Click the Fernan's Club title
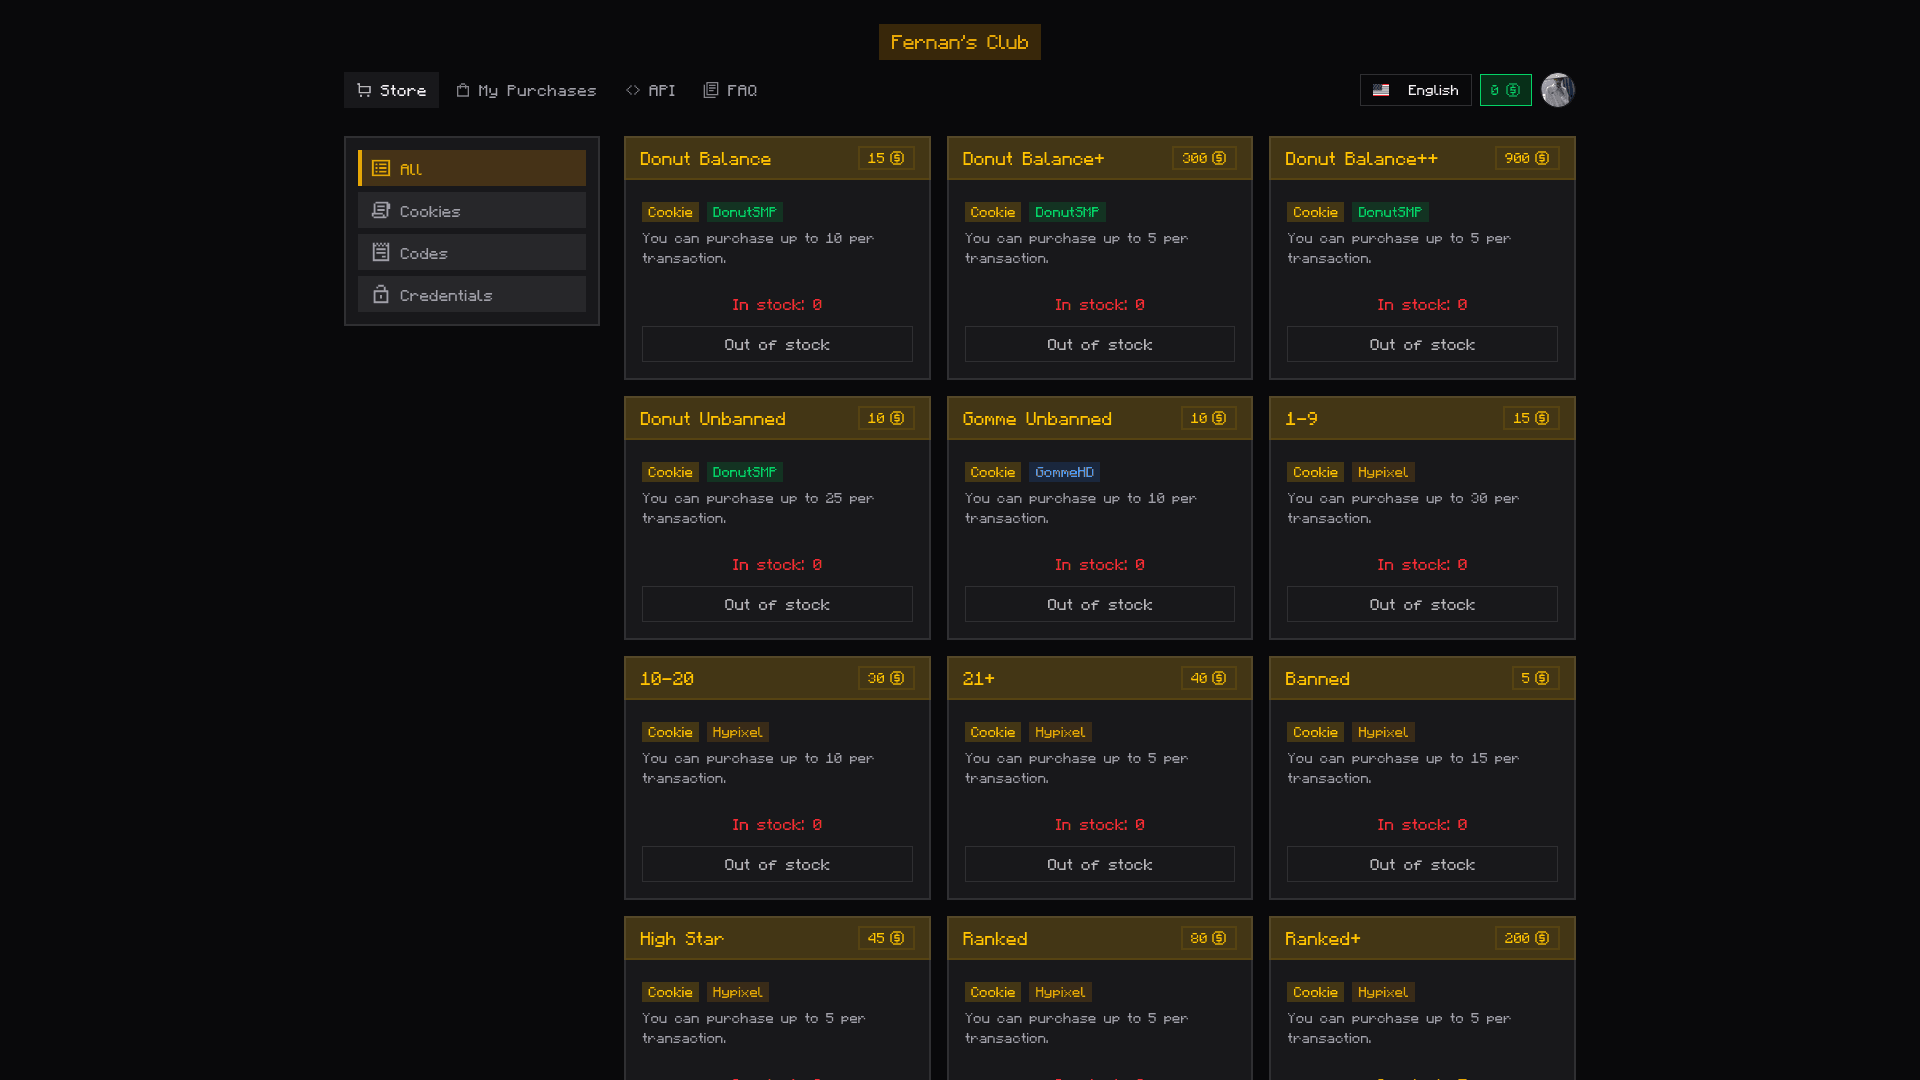Screen dimensions: 1920x1080 click(x=959, y=42)
